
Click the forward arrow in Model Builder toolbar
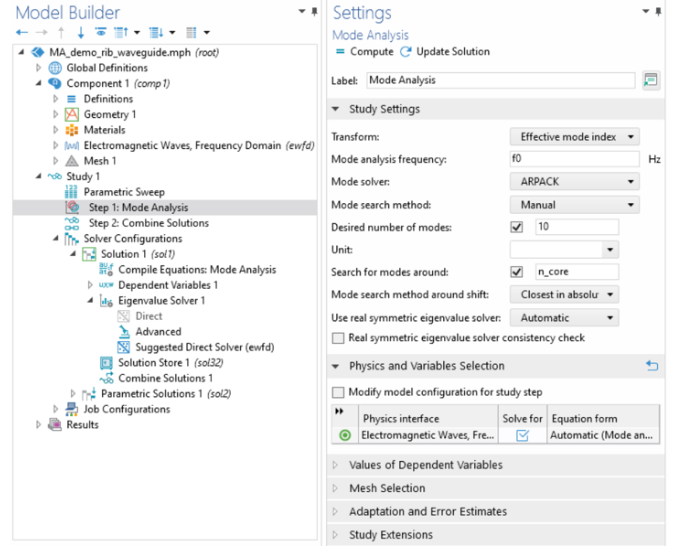pyautogui.click(x=41, y=32)
